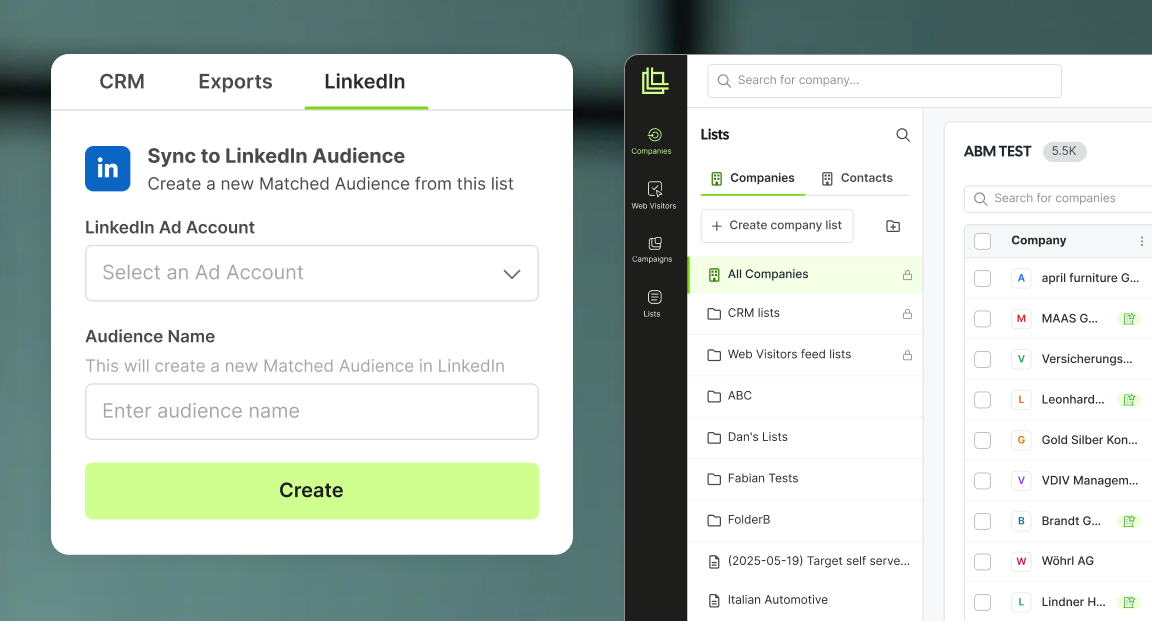Click the green badge icon beside MAAS G...
Viewport: 1152px width, 621px height.
(x=1128, y=319)
